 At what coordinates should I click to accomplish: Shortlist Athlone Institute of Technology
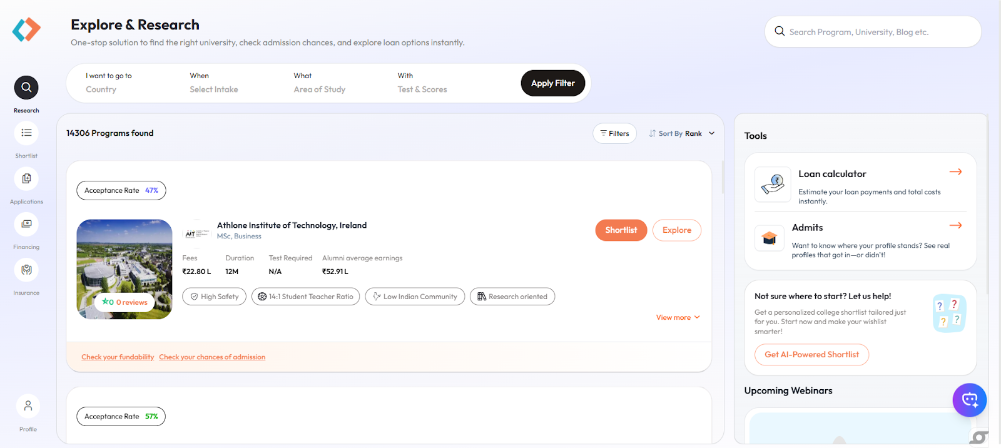(621, 230)
